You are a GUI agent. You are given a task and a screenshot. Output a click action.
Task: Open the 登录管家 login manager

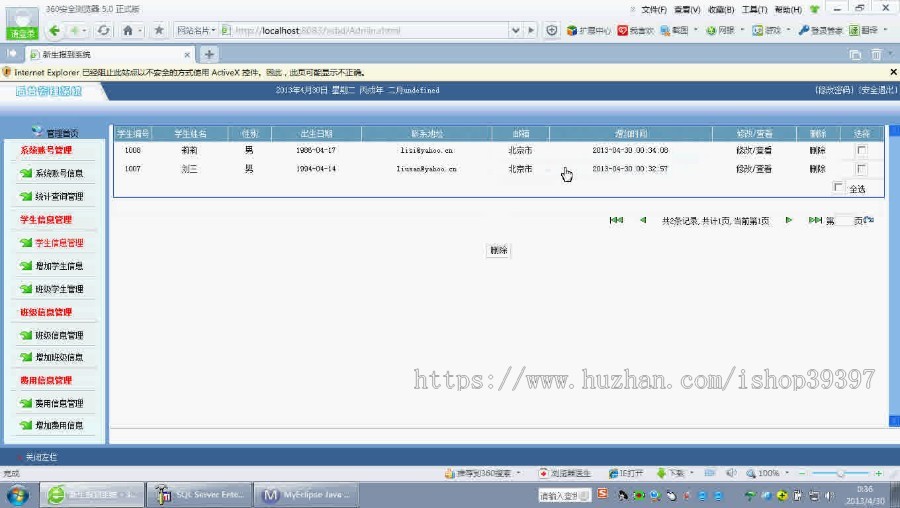click(820, 30)
